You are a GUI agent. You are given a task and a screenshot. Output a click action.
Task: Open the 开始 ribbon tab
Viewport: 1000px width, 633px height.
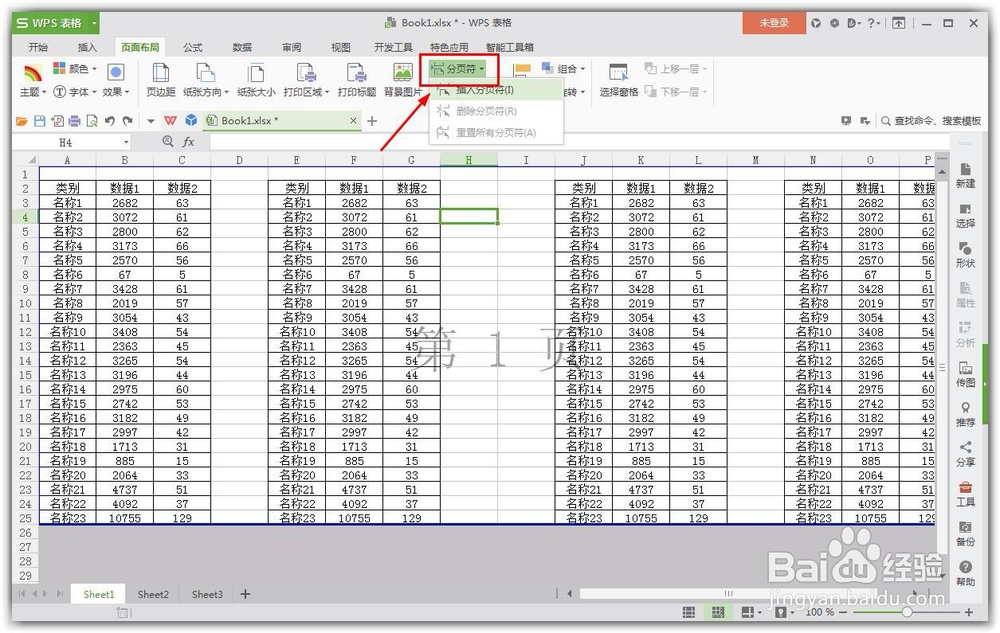pos(38,47)
